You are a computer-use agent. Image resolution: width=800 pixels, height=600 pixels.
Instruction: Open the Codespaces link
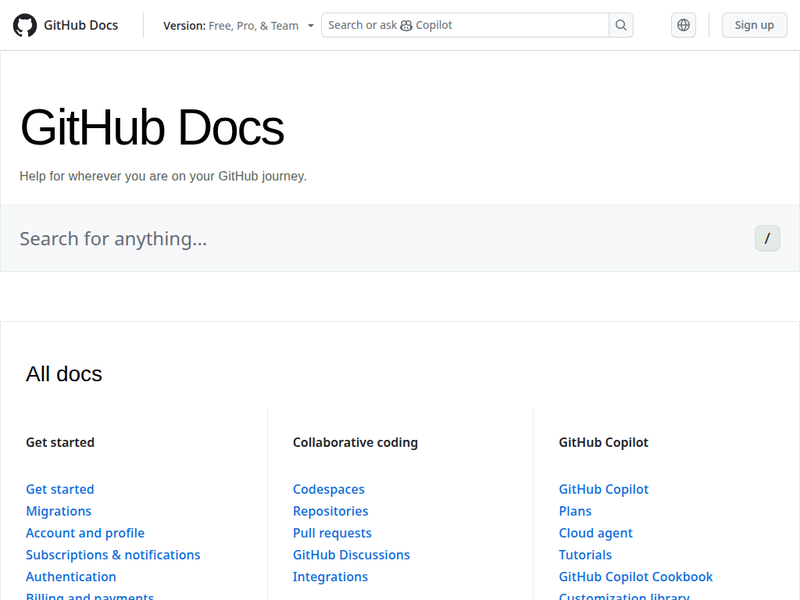click(x=329, y=489)
